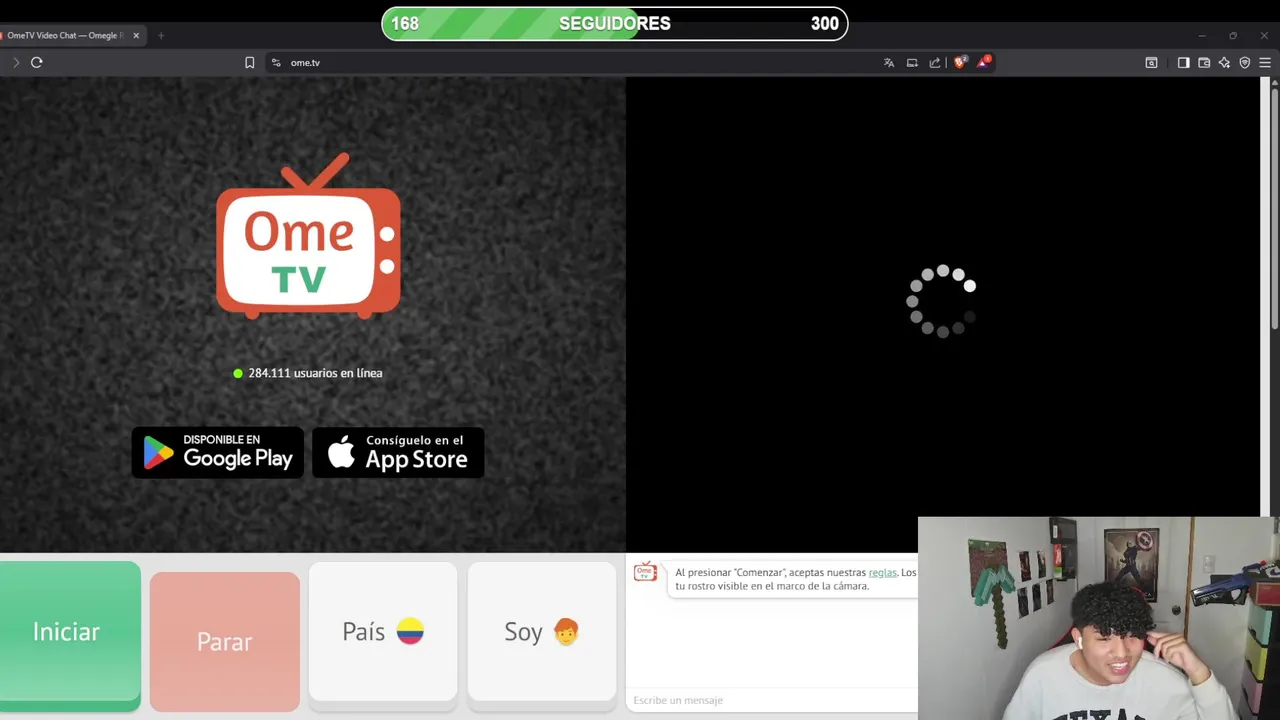This screenshot has width=1280, height=720.
Task: Close the OmeTV Video Chat tab
Action: click(x=136, y=35)
